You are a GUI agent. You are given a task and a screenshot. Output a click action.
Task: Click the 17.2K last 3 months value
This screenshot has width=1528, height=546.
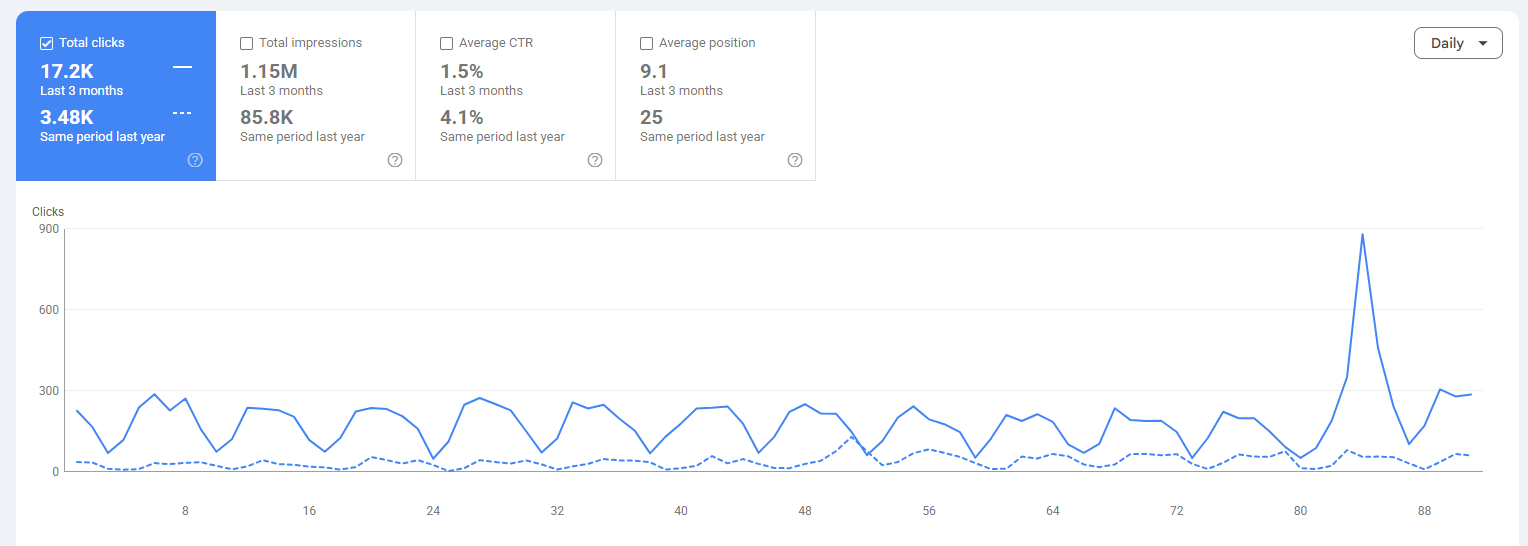67,71
